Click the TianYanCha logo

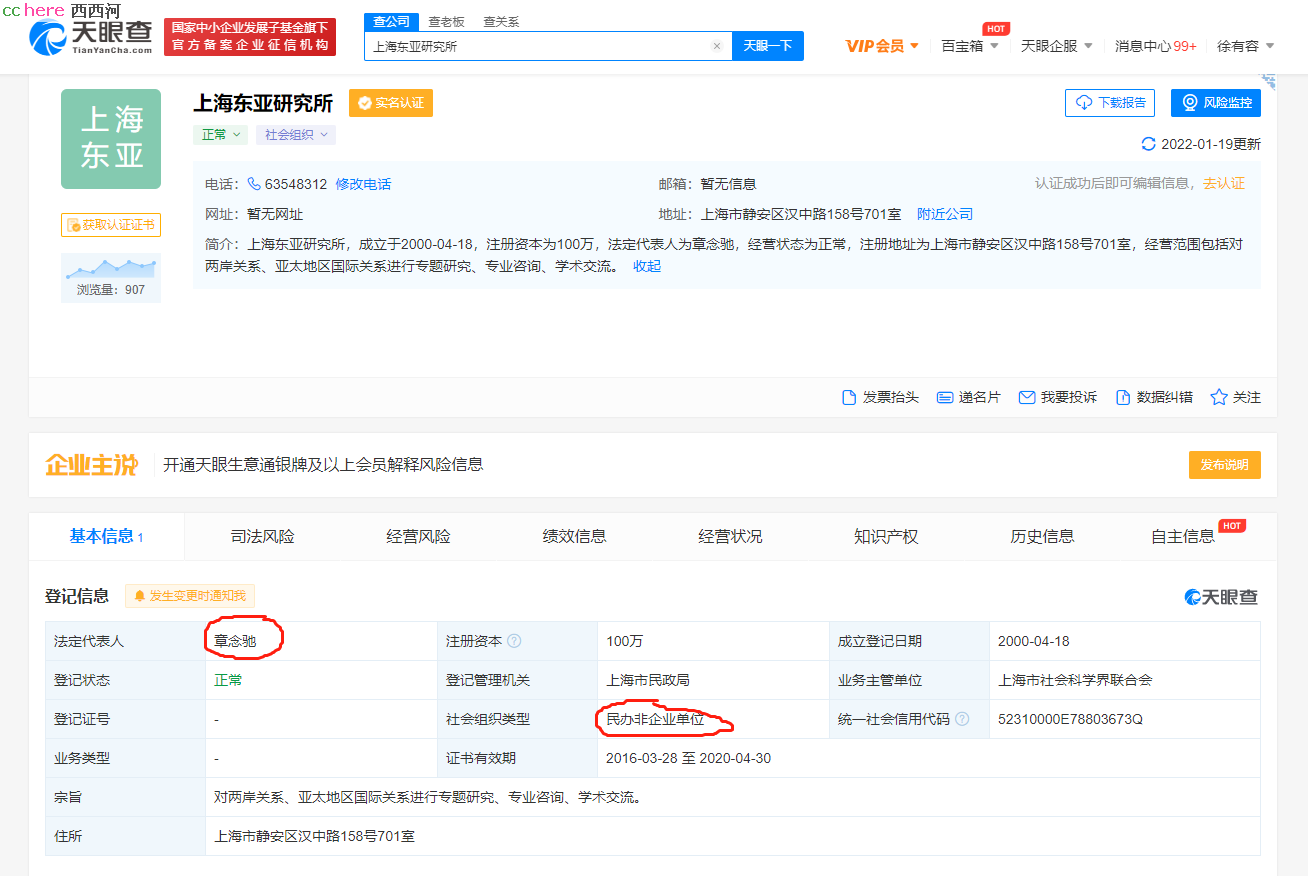point(90,38)
